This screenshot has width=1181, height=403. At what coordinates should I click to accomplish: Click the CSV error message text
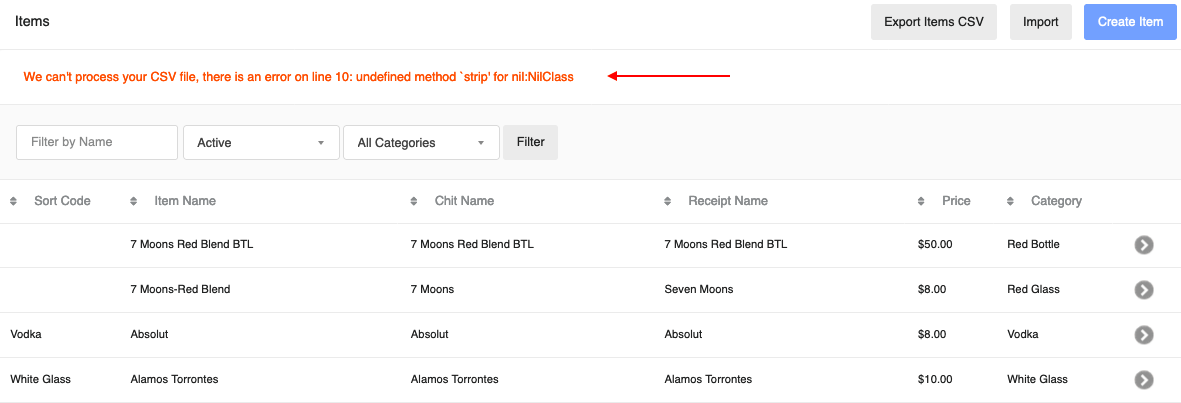coord(299,77)
